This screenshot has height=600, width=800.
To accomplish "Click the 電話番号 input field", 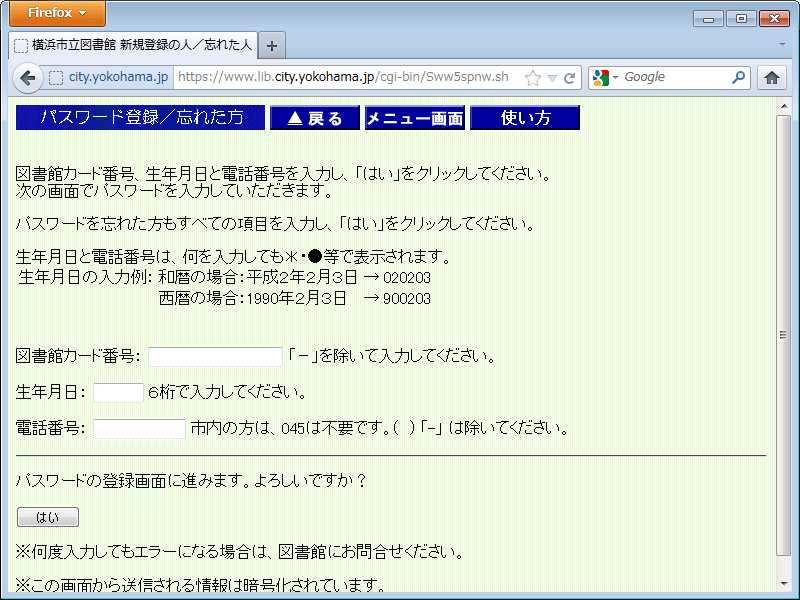I will coord(139,429).
